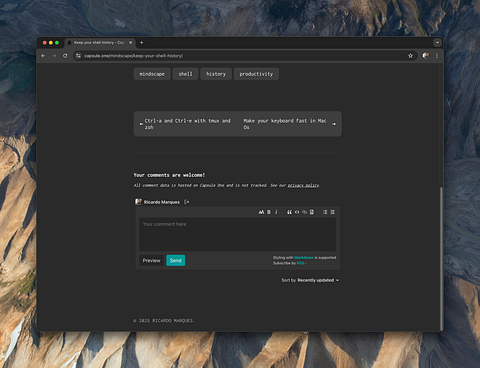480x368 pixels.
Task: Open a new browser tab
Action: pyautogui.click(x=141, y=42)
